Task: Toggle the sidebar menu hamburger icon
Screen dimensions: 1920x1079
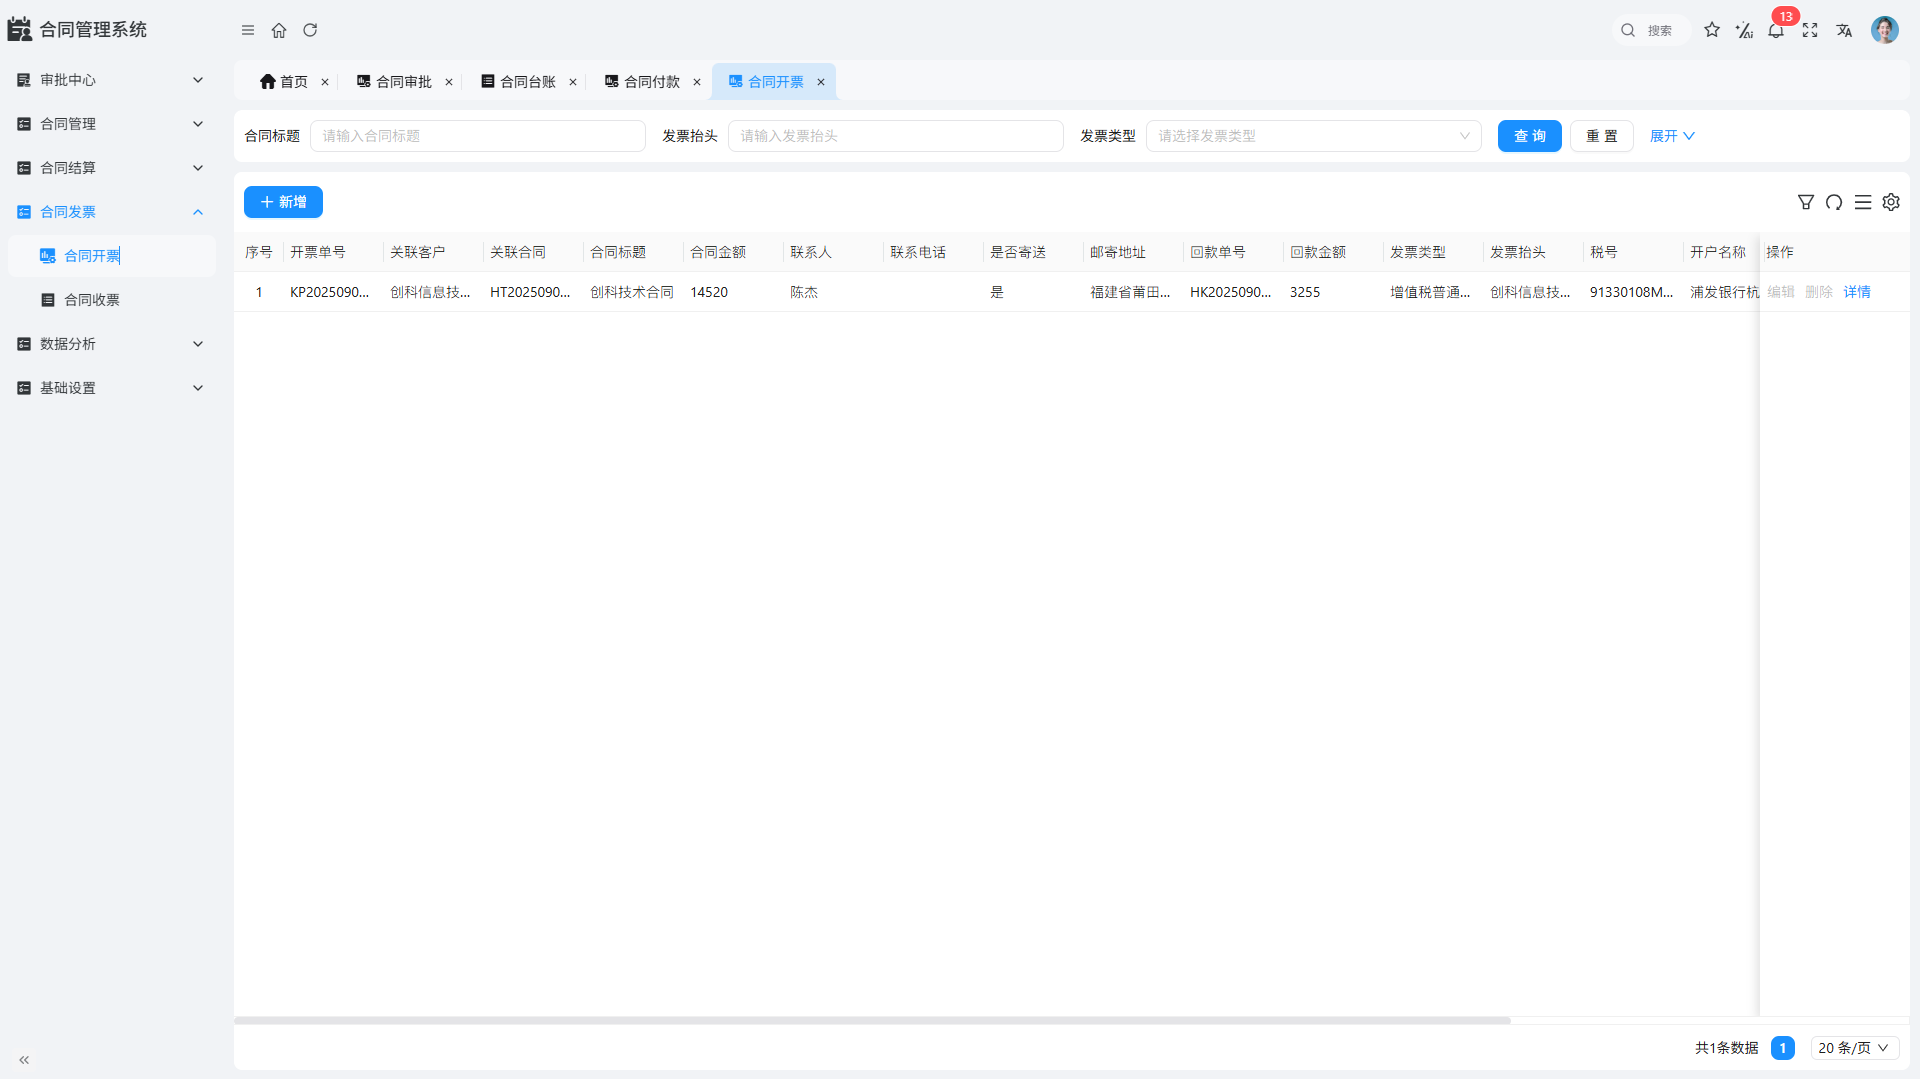Action: 248,30
